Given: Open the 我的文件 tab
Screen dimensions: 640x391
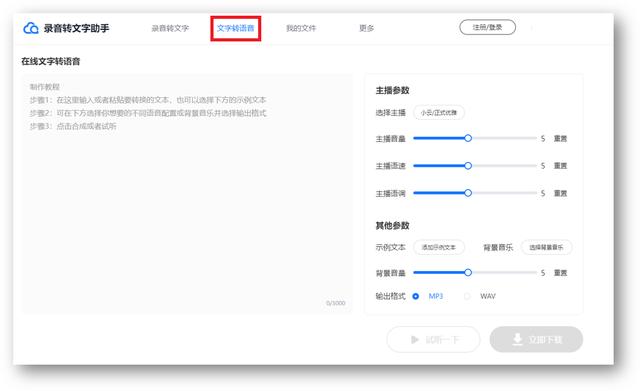Looking at the screenshot, I should [x=301, y=28].
